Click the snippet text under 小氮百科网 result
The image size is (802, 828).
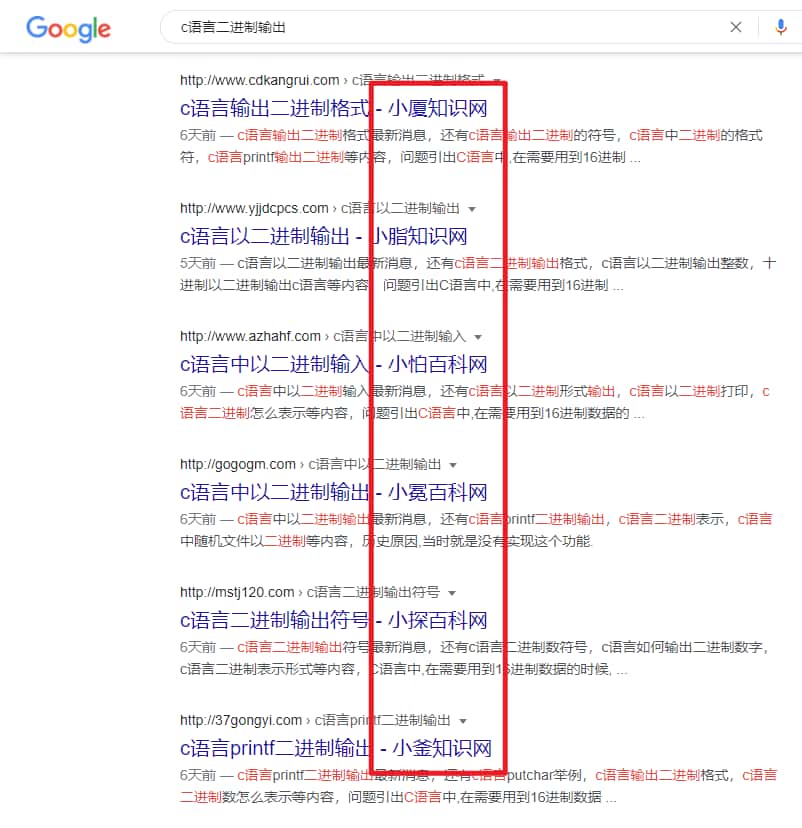coord(476,530)
